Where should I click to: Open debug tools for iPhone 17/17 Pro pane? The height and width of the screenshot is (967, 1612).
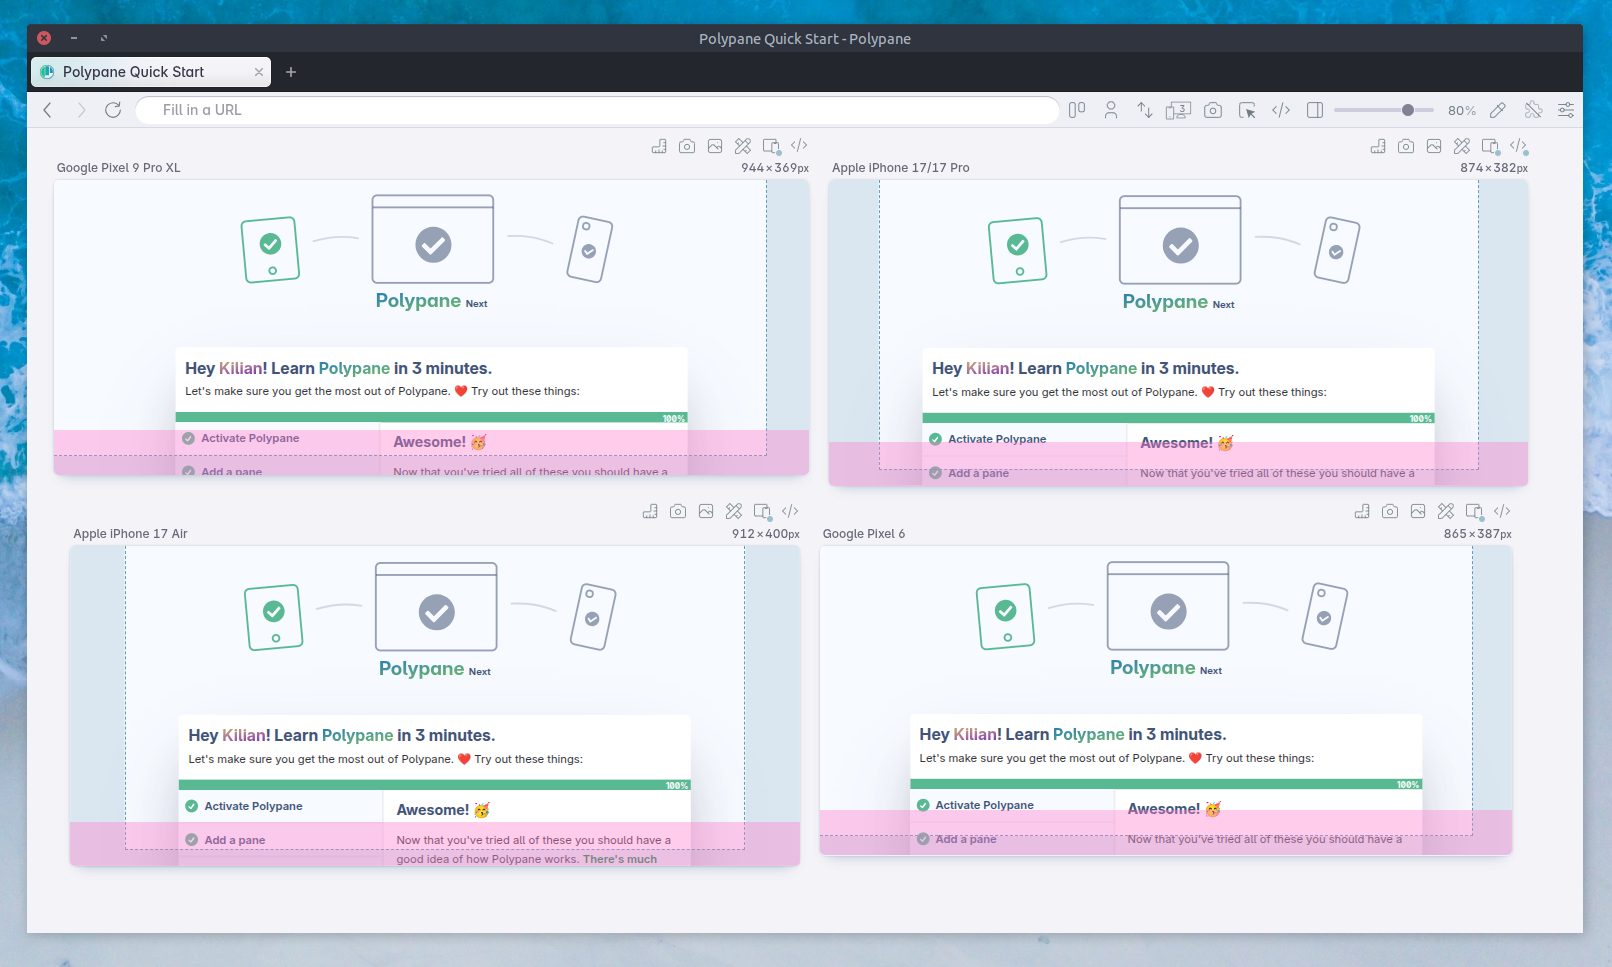(1462, 146)
